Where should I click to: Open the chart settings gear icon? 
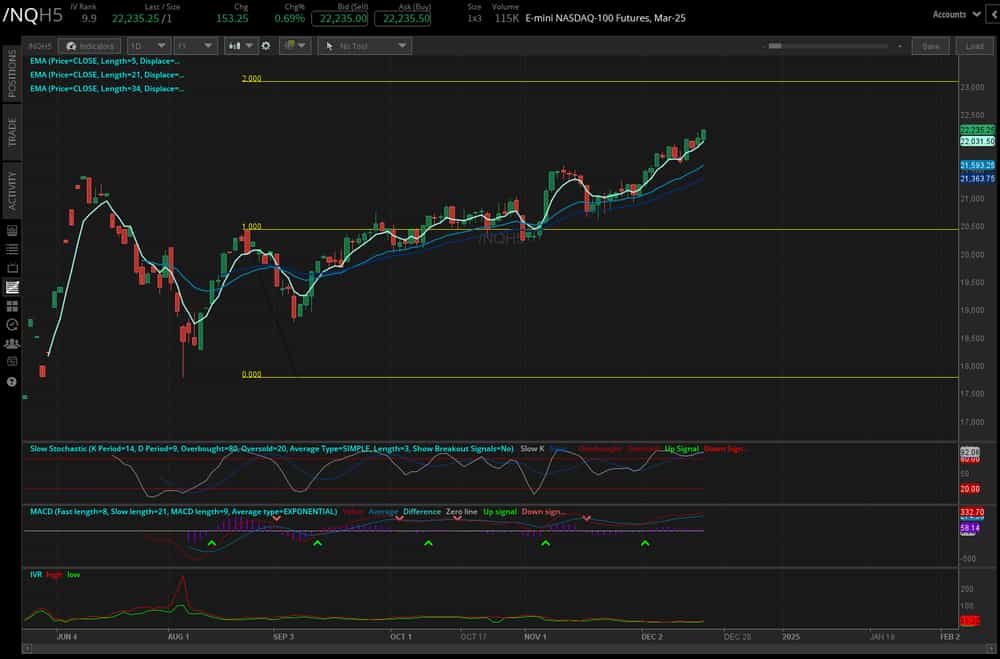click(x=265, y=45)
